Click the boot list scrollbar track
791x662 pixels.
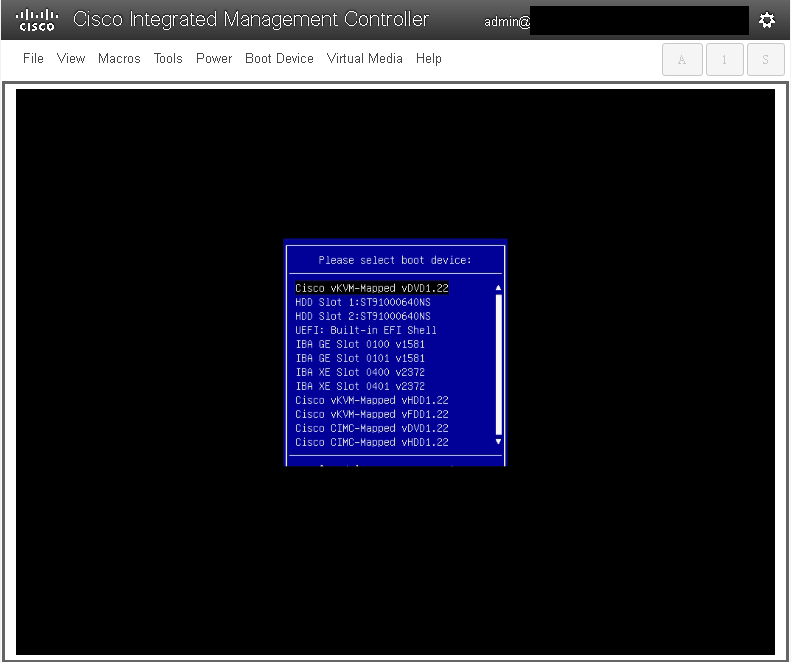[498, 364]
